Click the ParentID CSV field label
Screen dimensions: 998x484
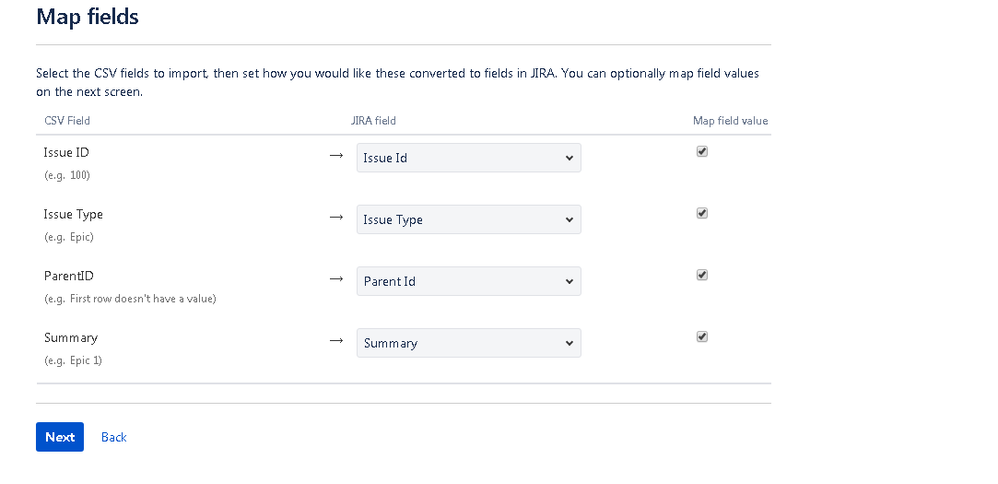[69, 276]
